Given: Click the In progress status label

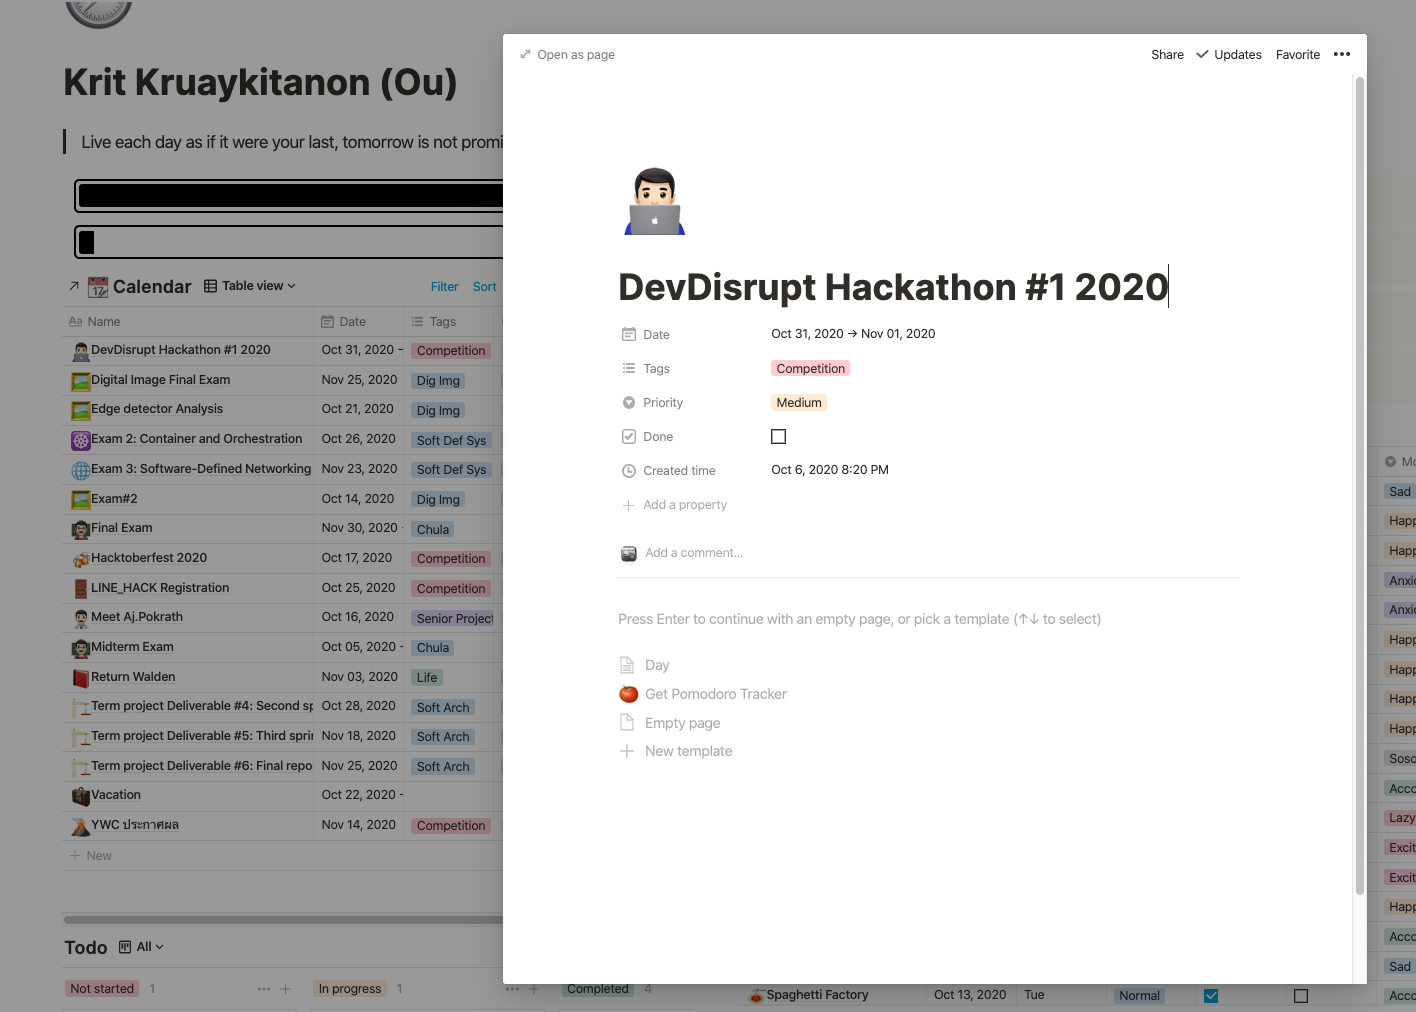Looking at the screenshot, I should click(350, 989).
